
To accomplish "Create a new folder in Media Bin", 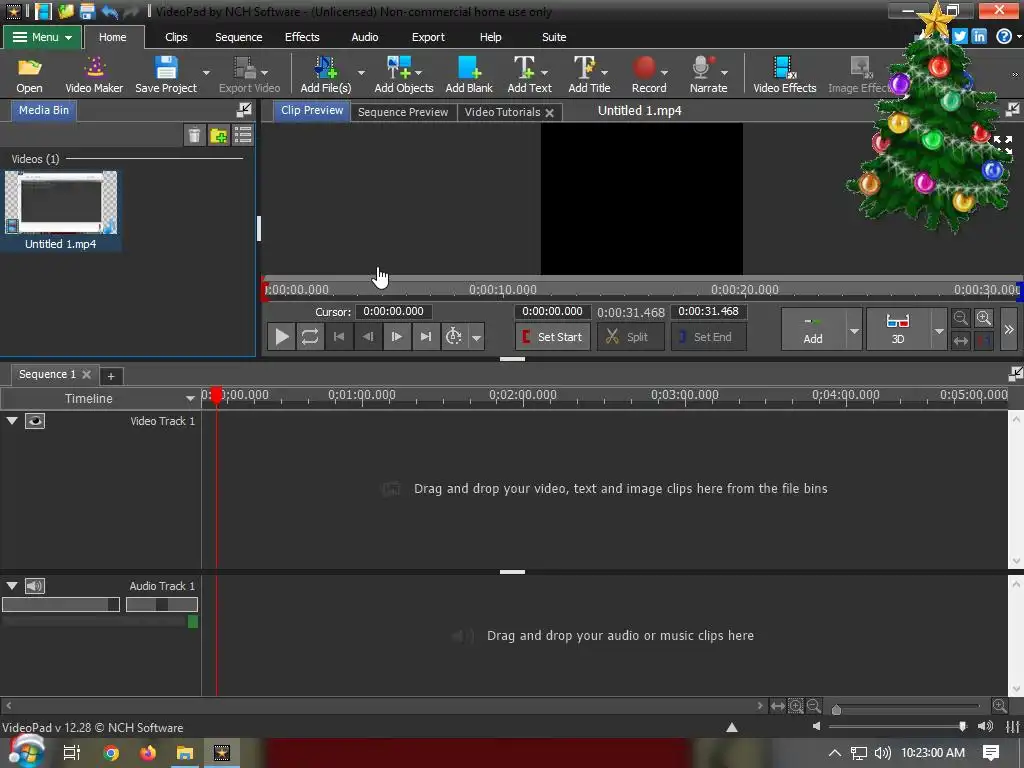I will pos(218,135).
